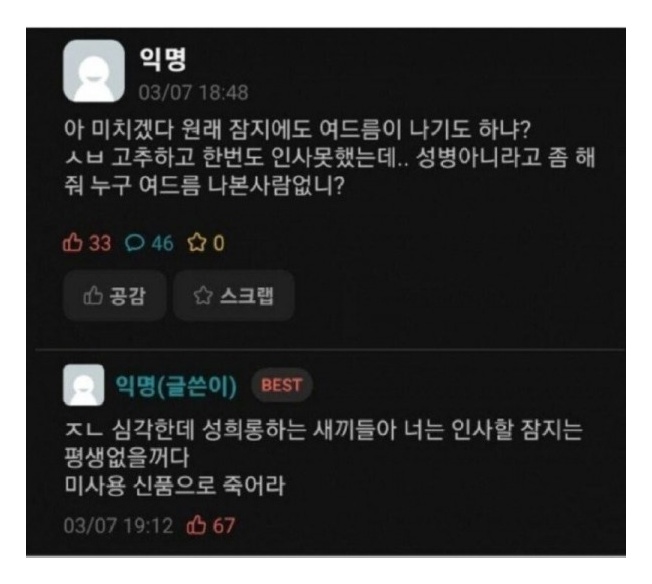Click the post author's profile avatar
The height and width of the screenshot is (584, 652).
94,71
